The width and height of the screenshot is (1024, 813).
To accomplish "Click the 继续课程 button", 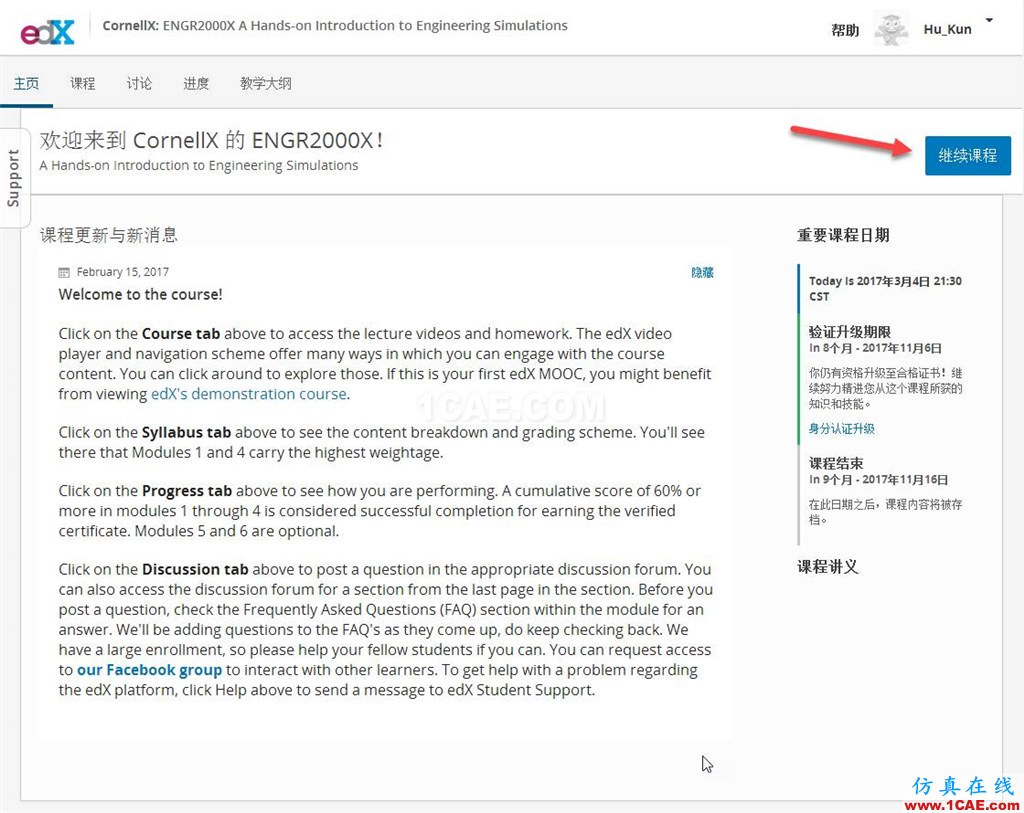I will (x=967, y=155).
